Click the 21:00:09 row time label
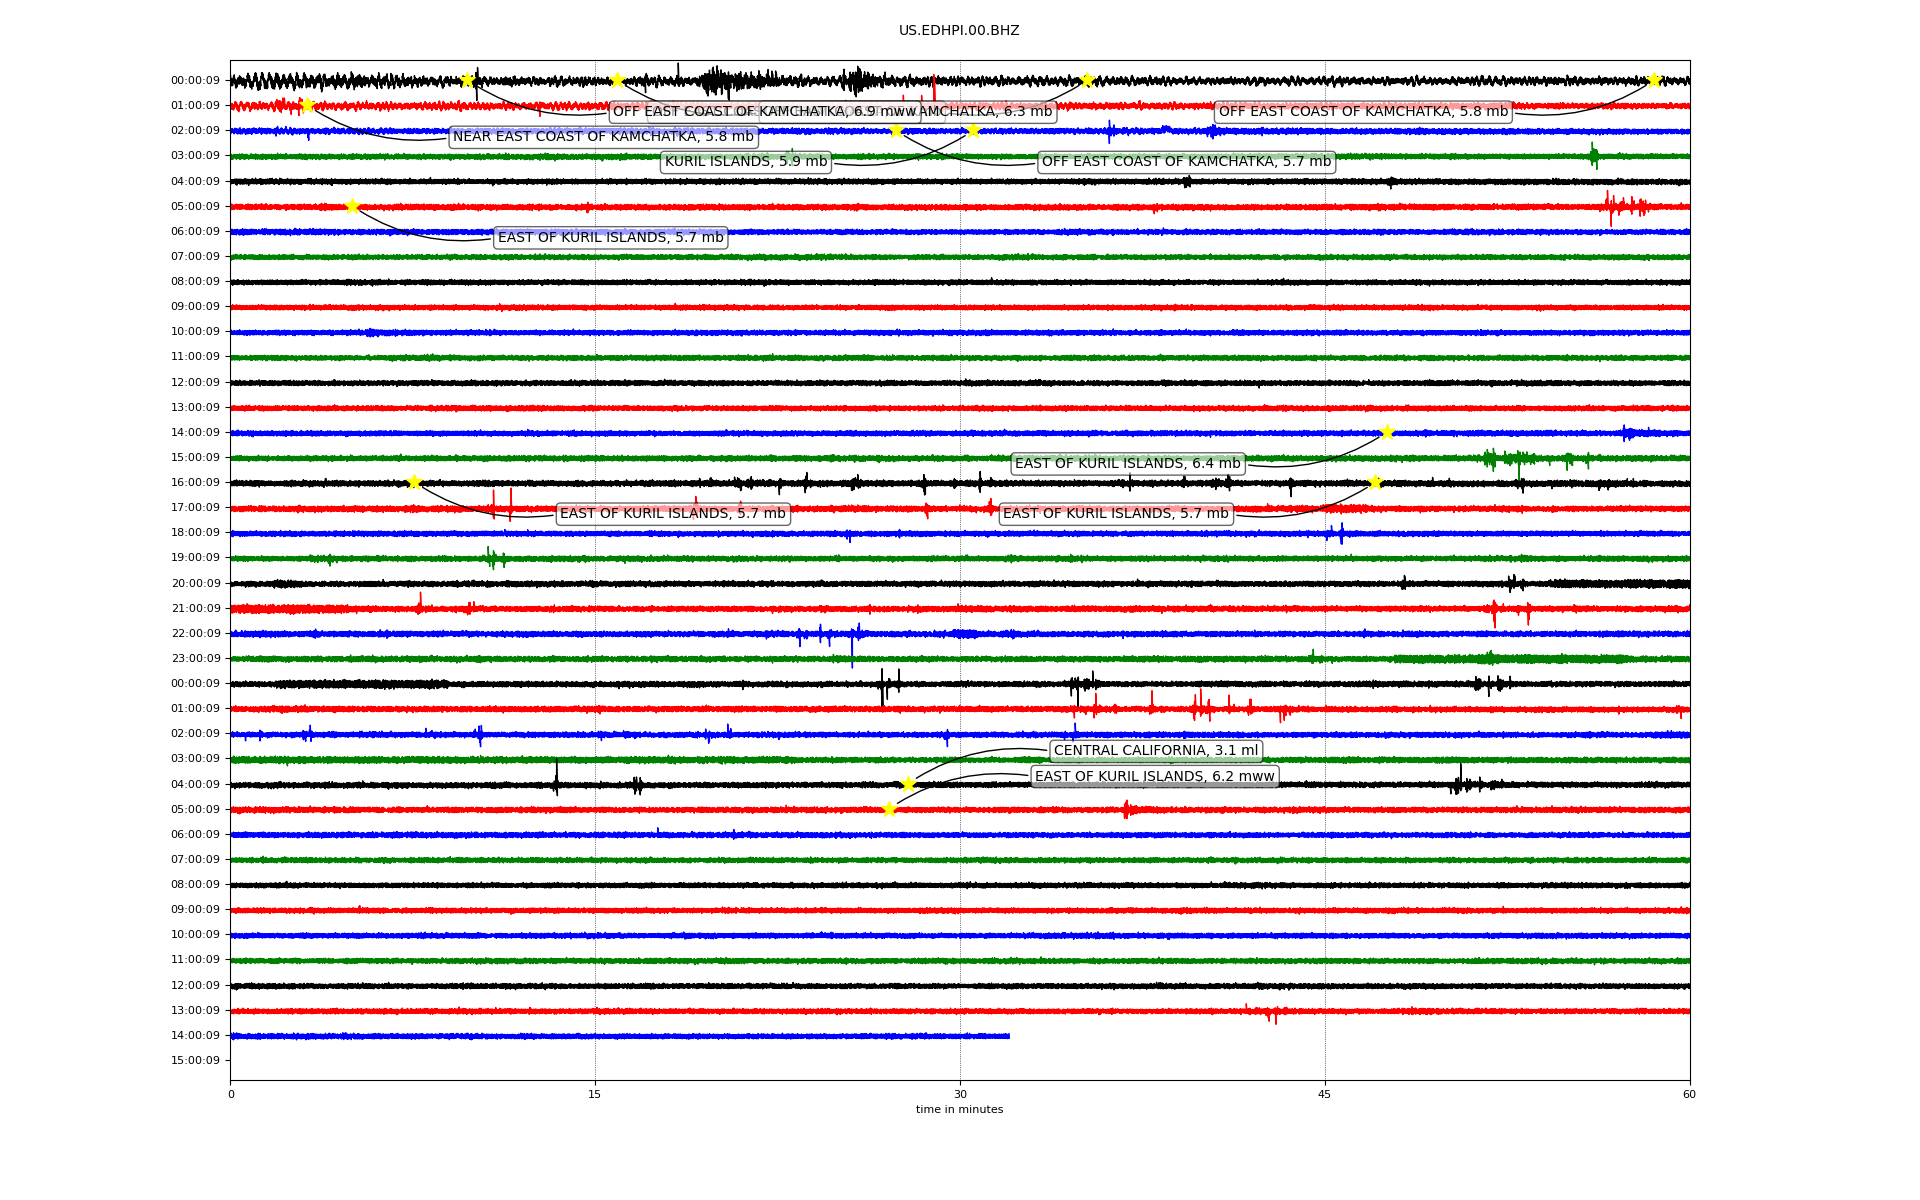Screen dimensions: 1920x1200 coord(195,609)
